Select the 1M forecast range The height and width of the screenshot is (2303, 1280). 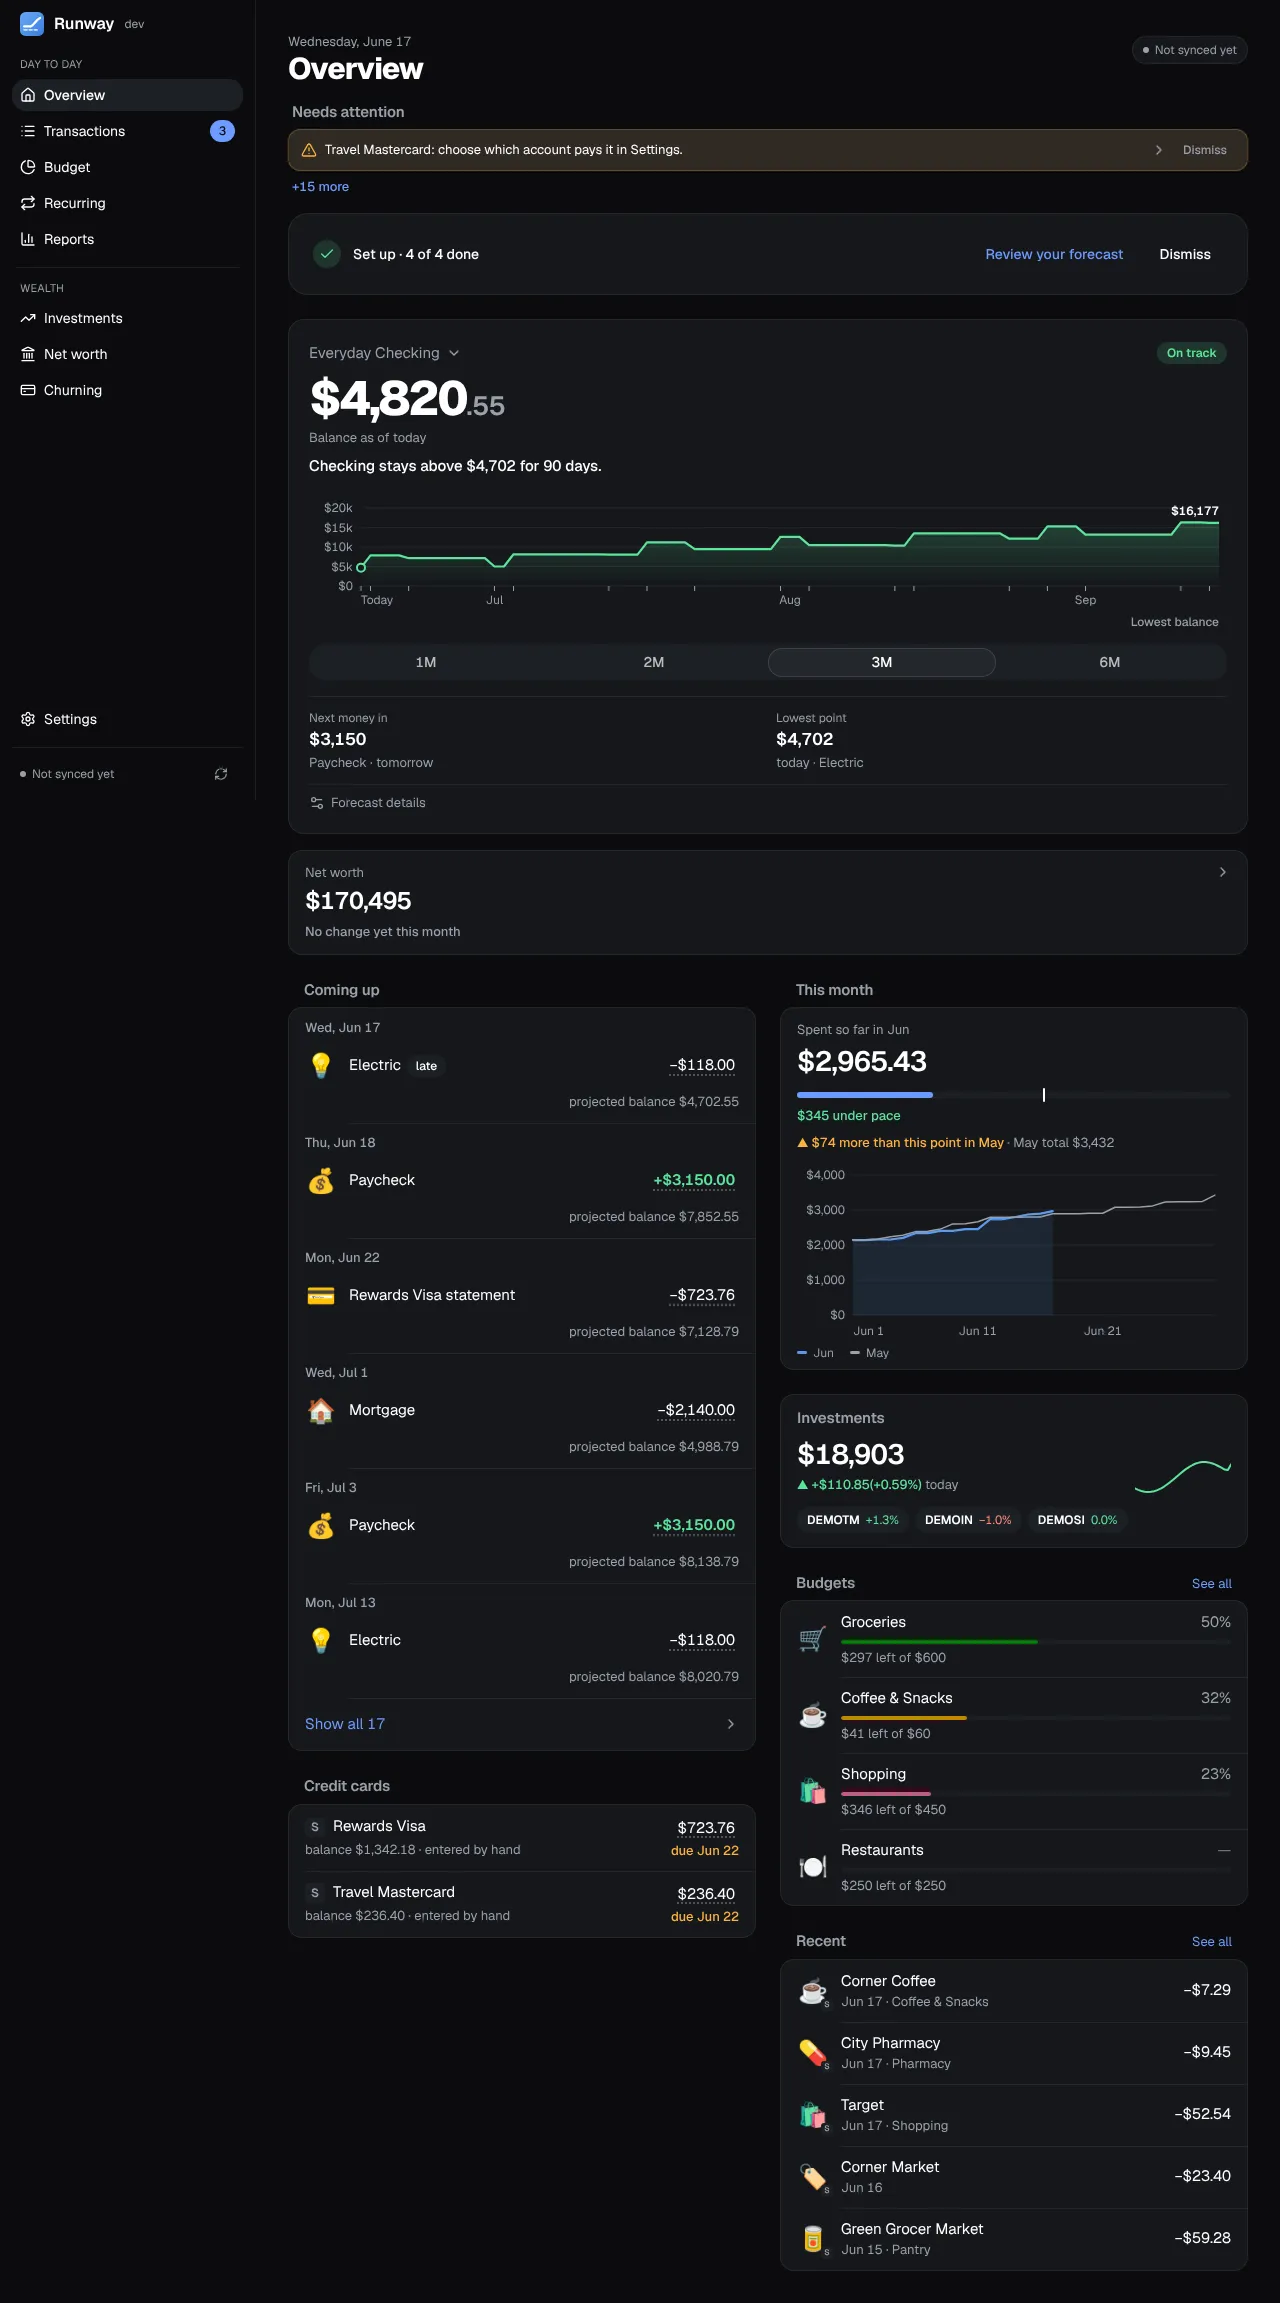(426, 662)
